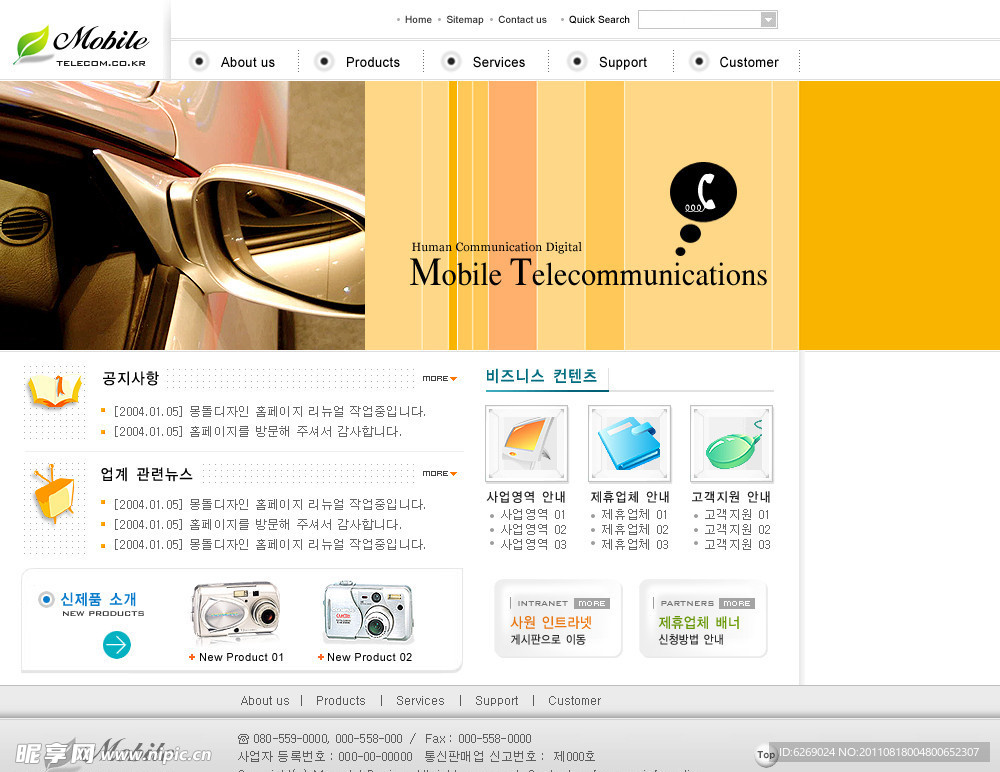The width and height of the screenshot is (1000, 772).
Task: Open the Contact us link
Action: [x=522, y=20]
